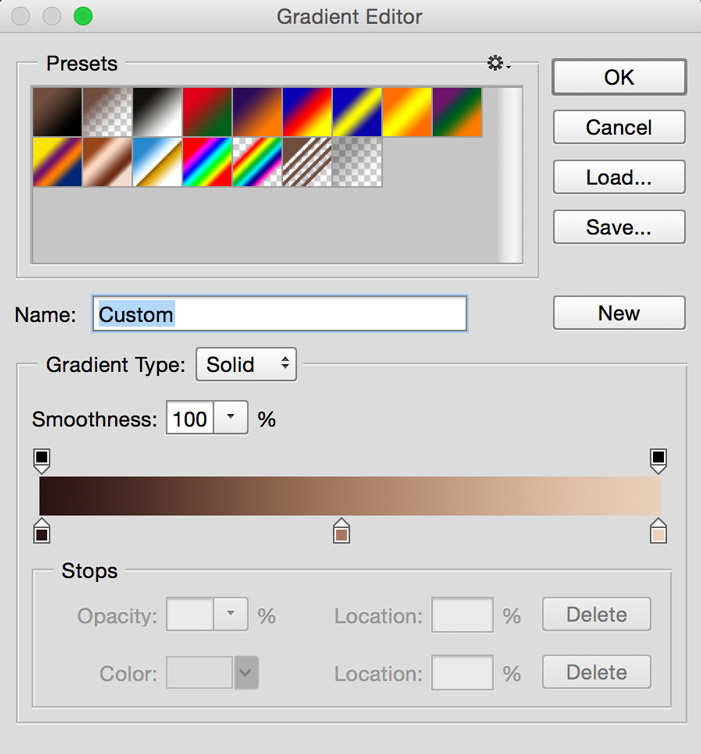Select the violet-green-orange gradient preset
Screen dimensions: 701x754
(x=457, y=112)
